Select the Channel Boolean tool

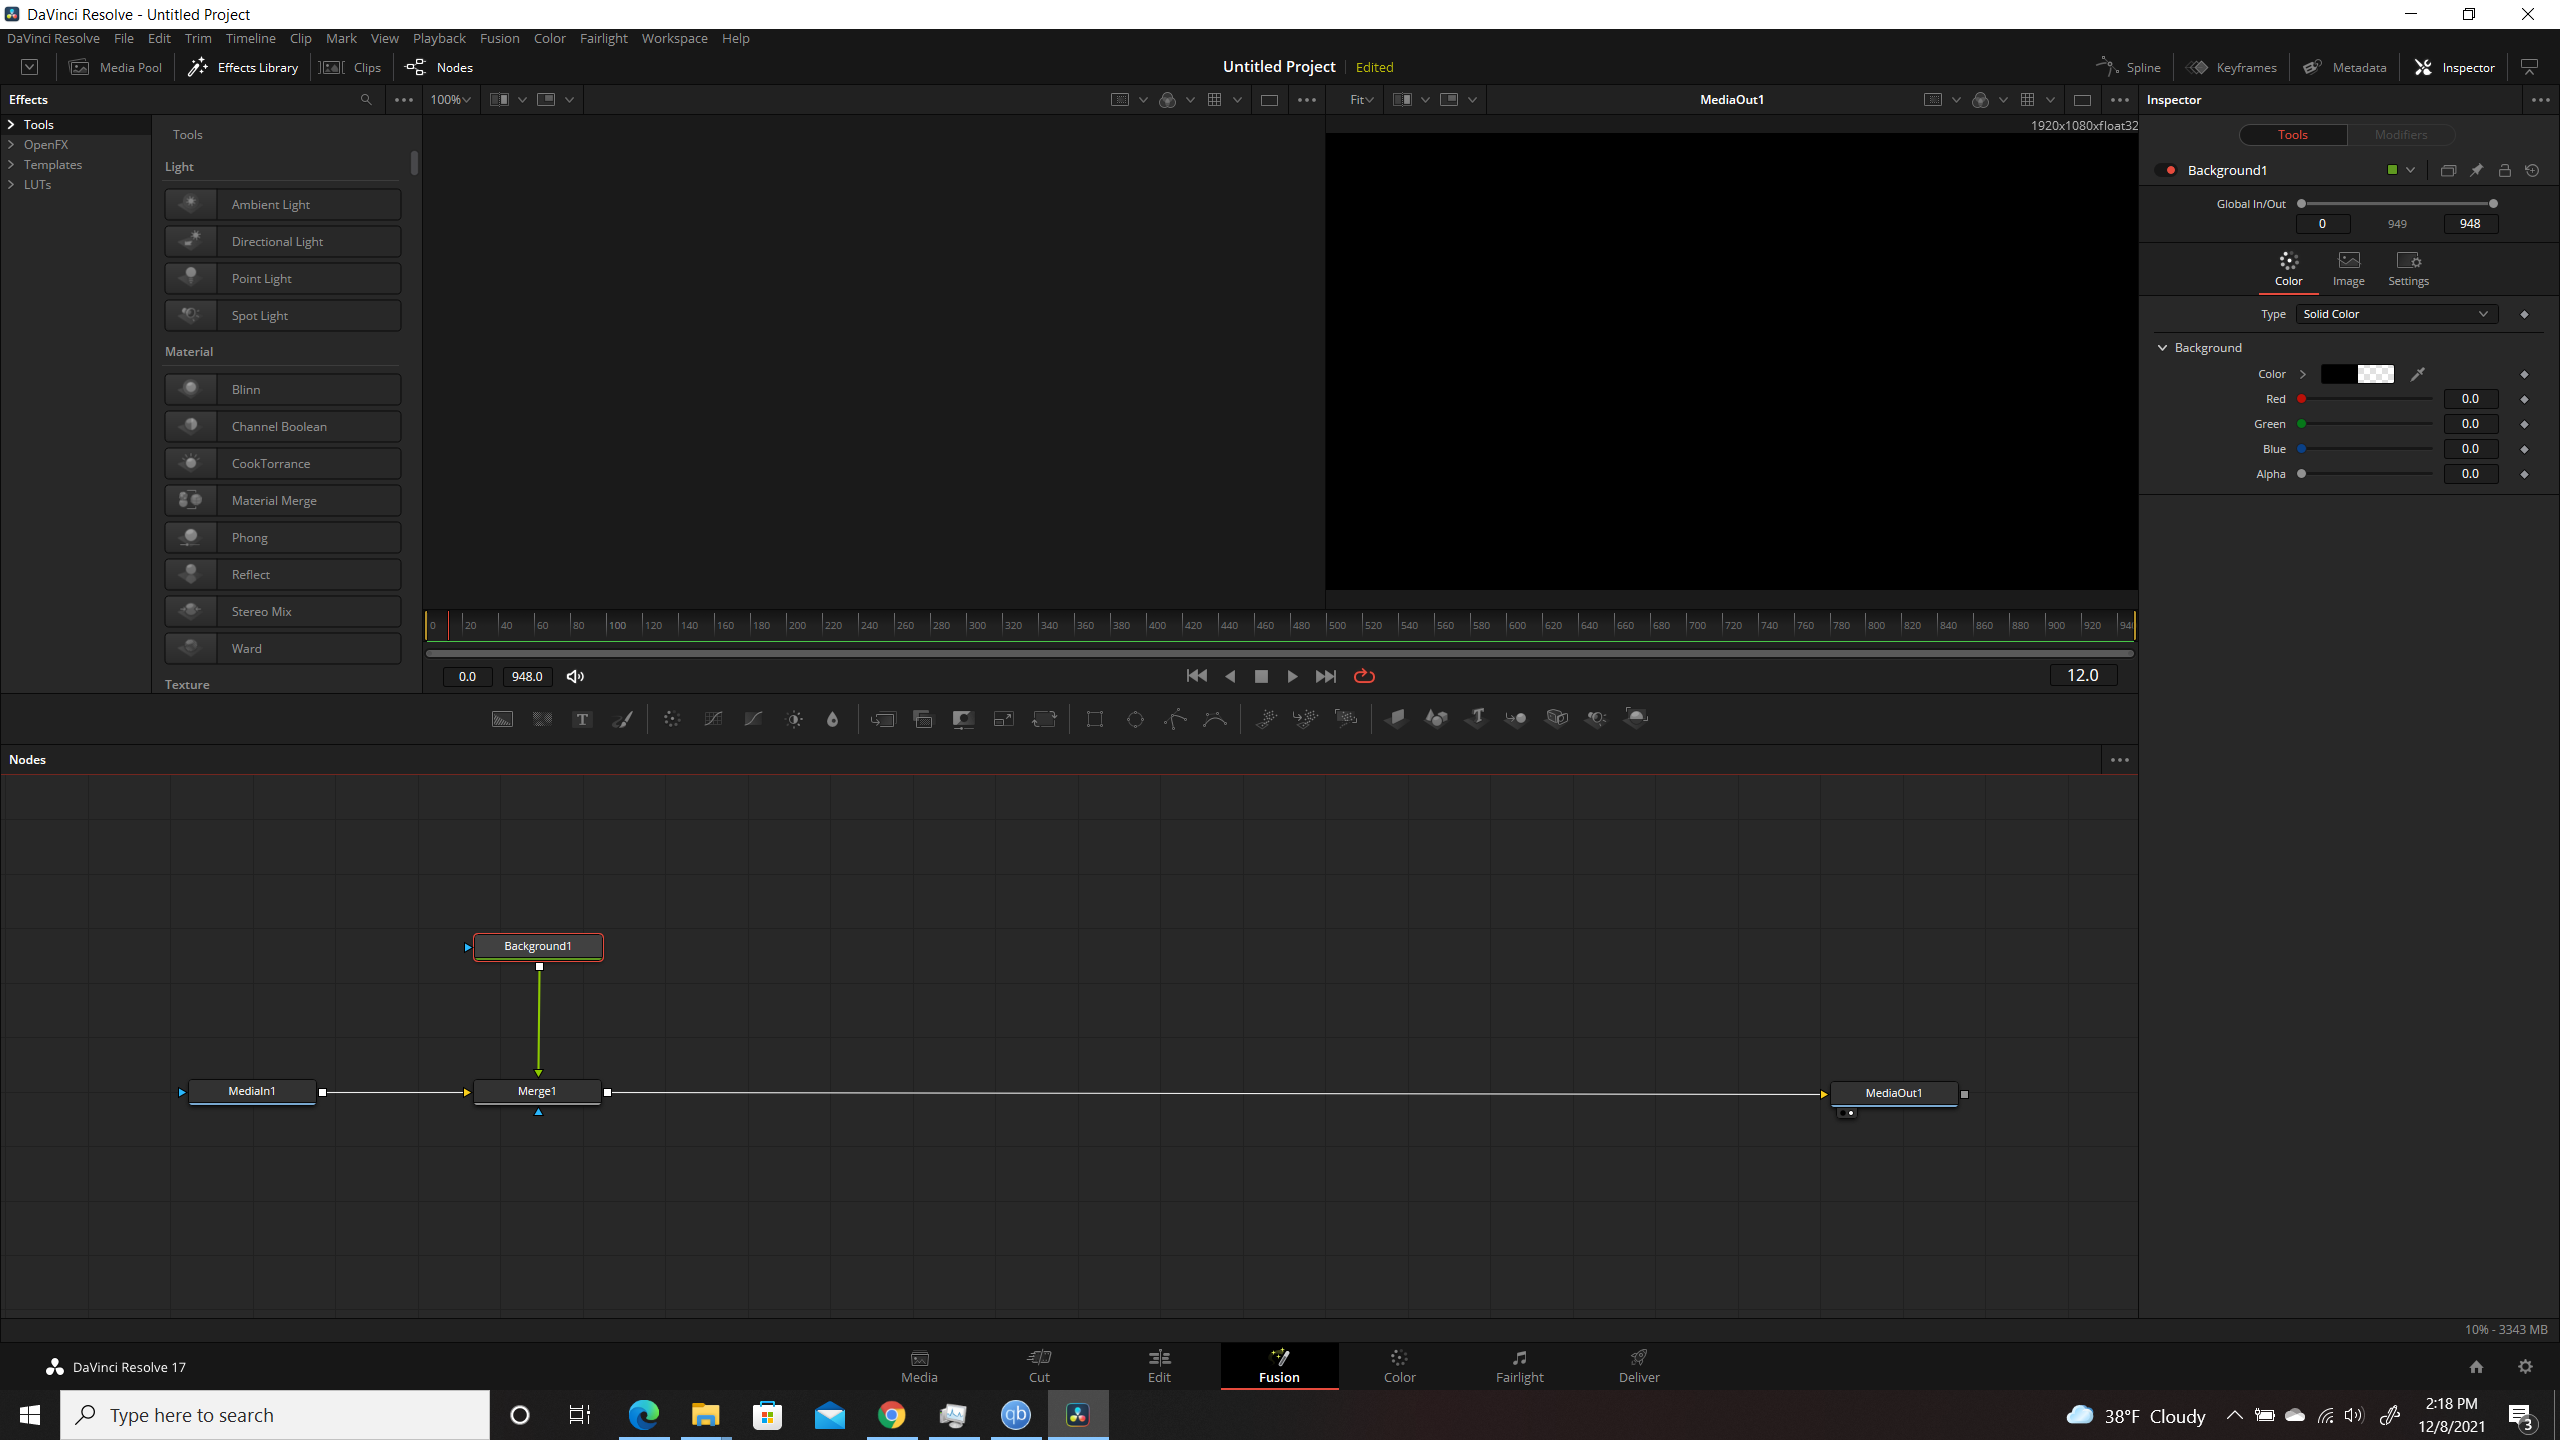tap(283, 426)
